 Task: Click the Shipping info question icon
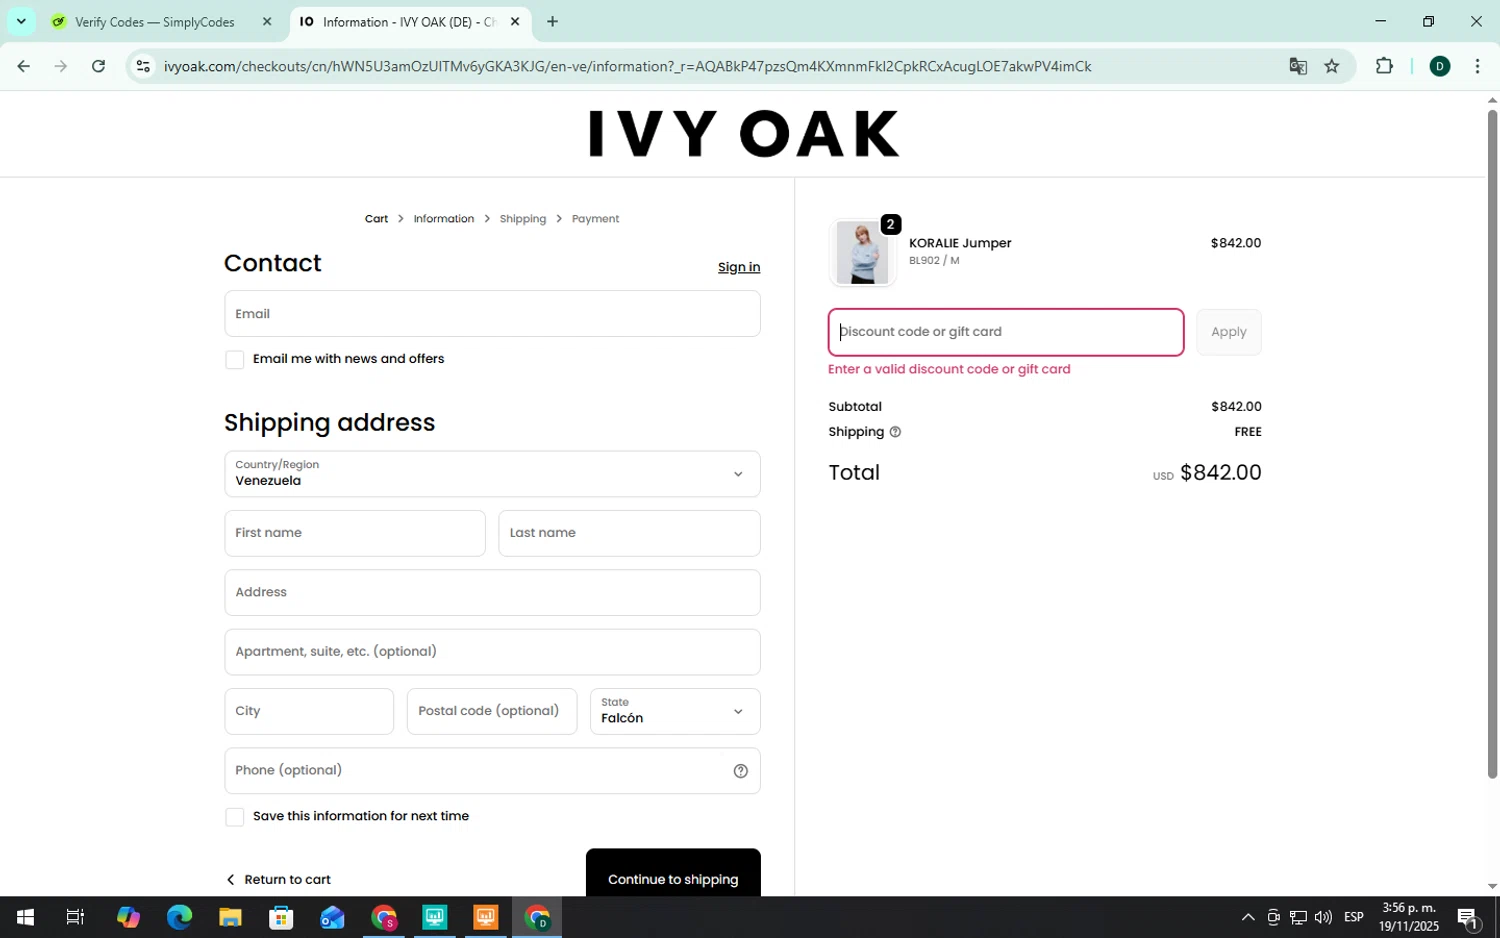[895, 432]
